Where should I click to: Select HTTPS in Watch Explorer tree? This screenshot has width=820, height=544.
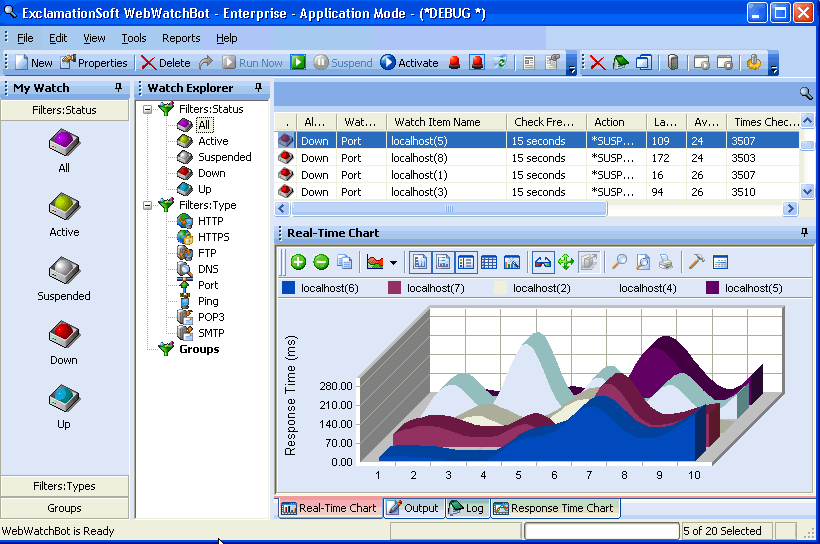point(213,237)
